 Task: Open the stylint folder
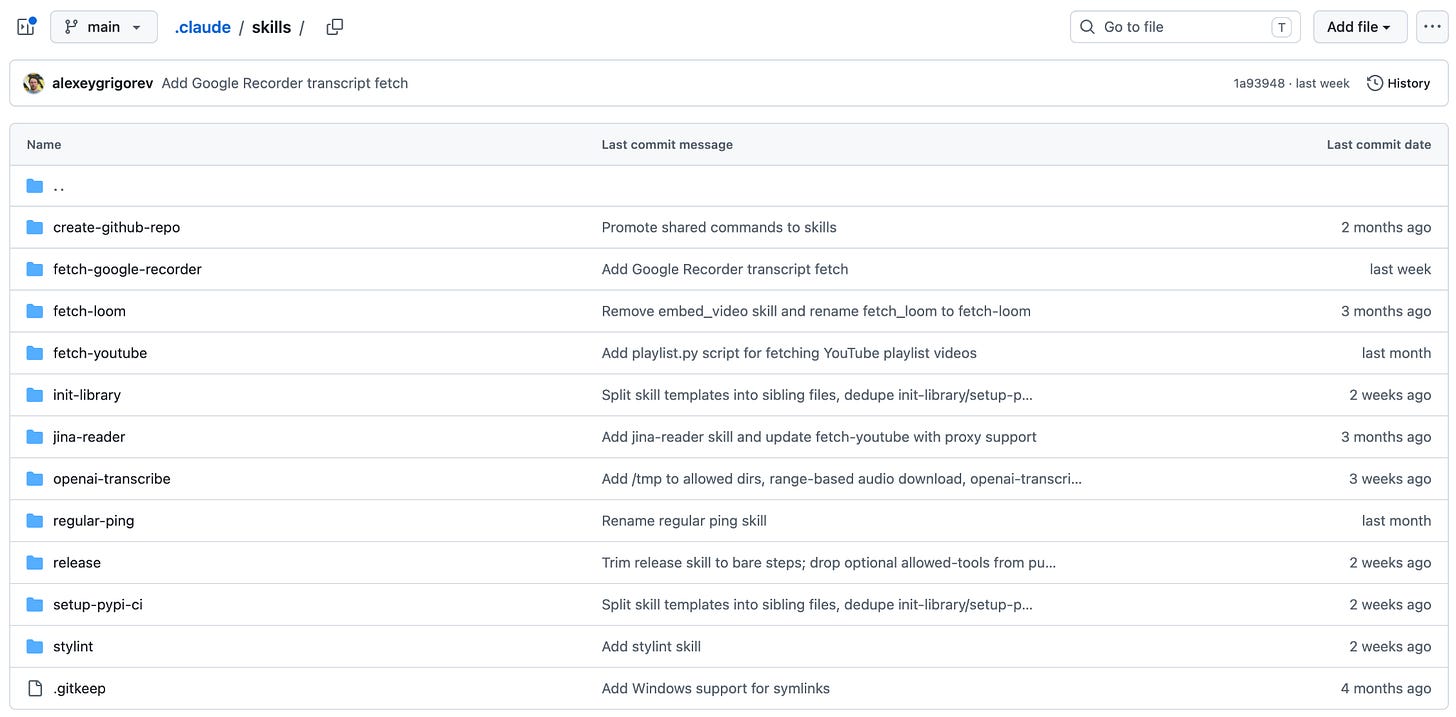point(73,647)
